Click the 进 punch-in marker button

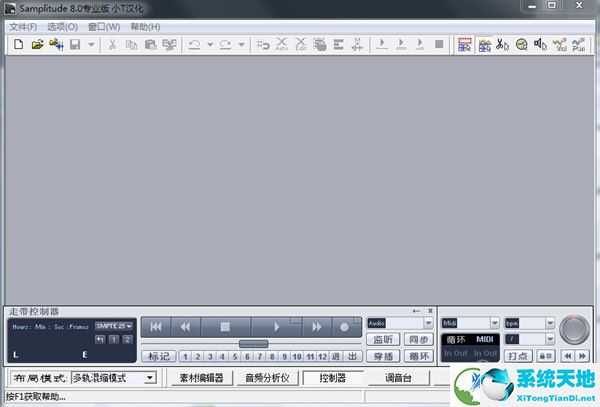click(336, 357)
